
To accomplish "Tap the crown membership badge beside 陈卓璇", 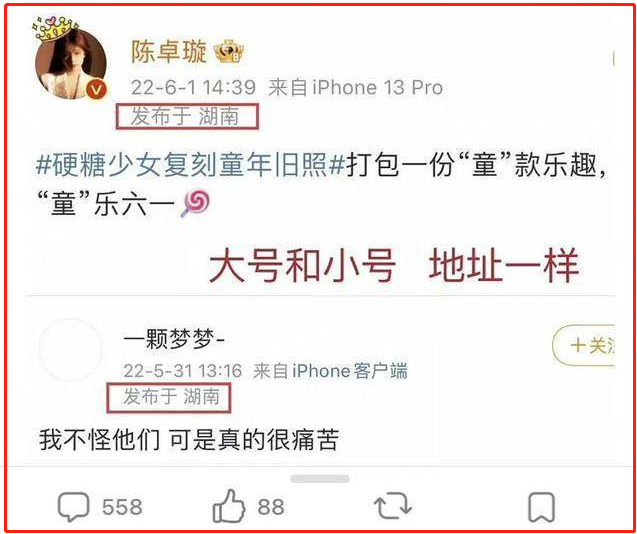I will point(229,52).
